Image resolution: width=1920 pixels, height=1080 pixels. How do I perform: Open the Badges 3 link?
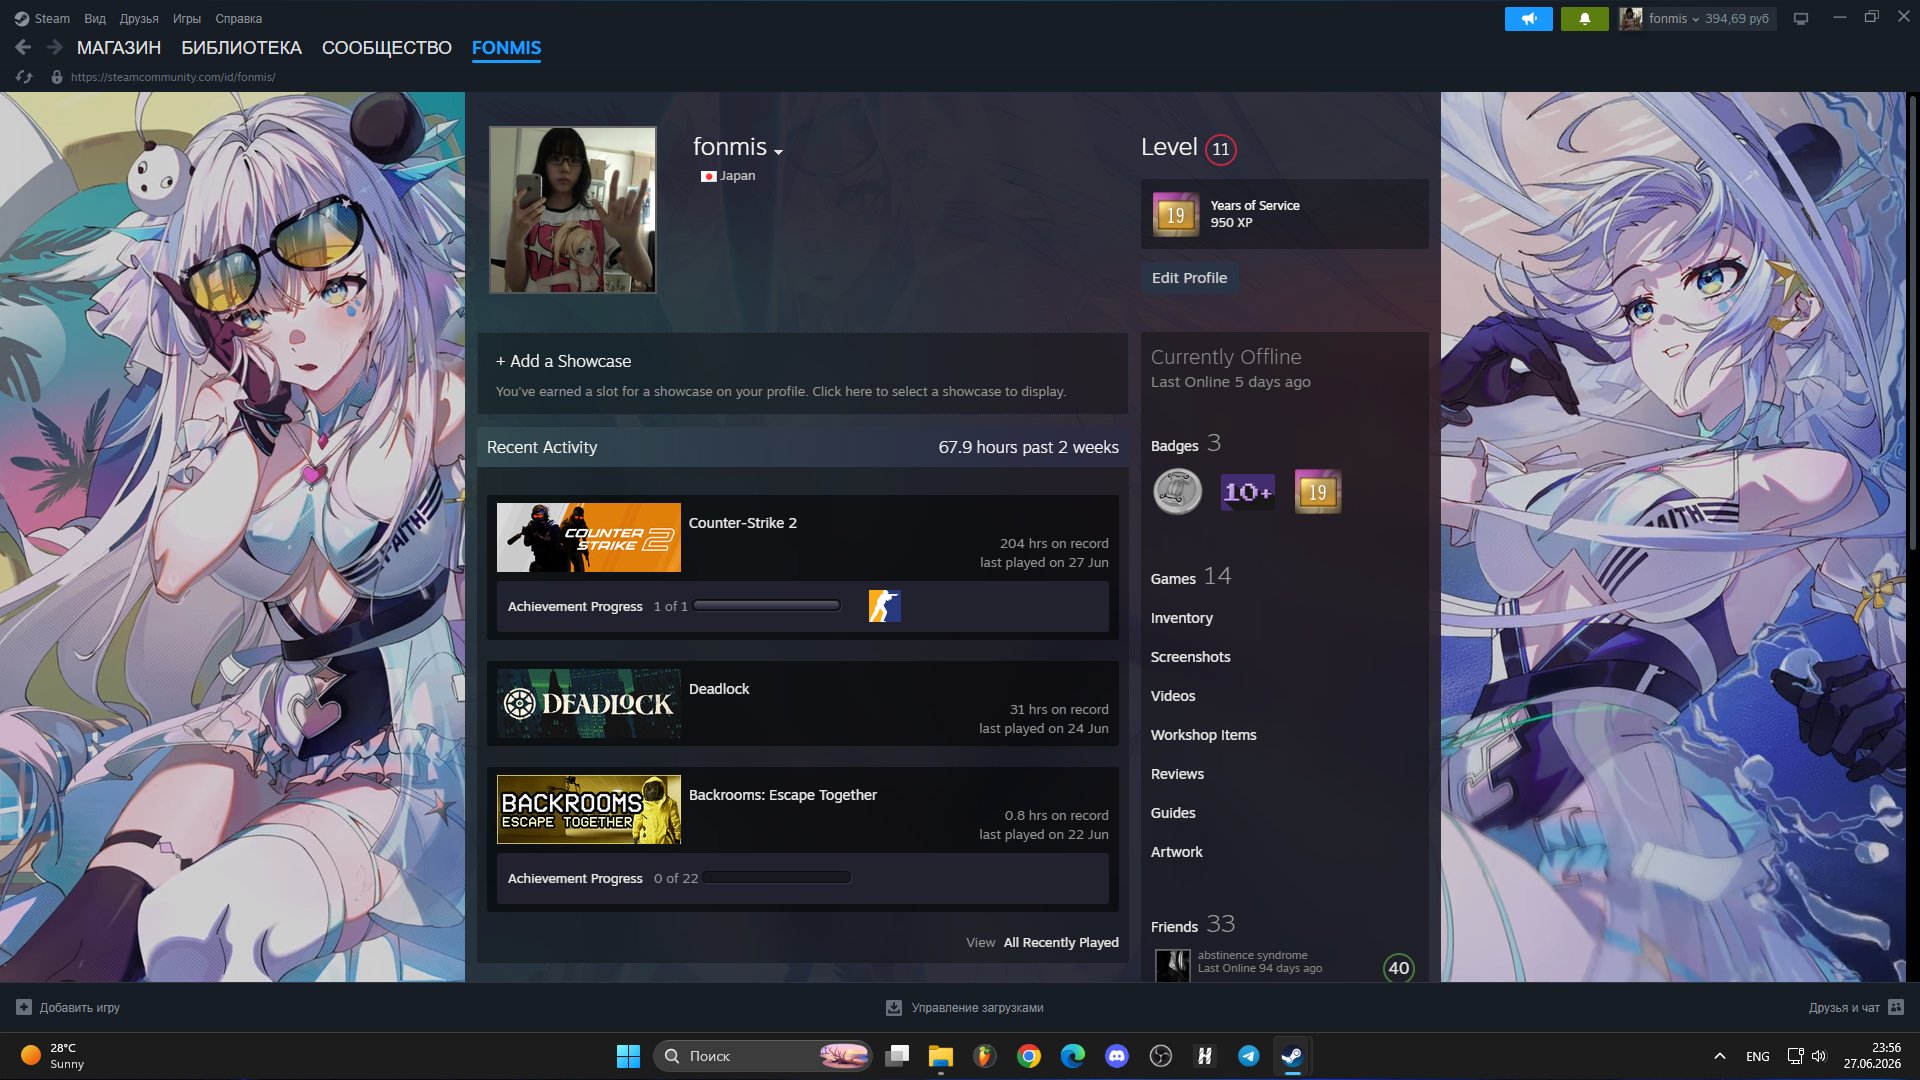(x=1185, y=444)
